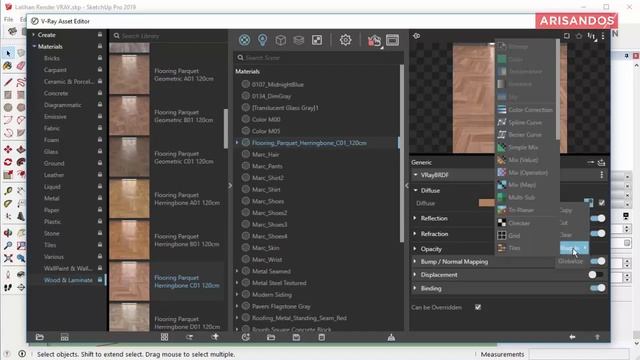The height and width of the screenshot is (360, 640).
Task: Expand the Reflection section
Action: 415,218
